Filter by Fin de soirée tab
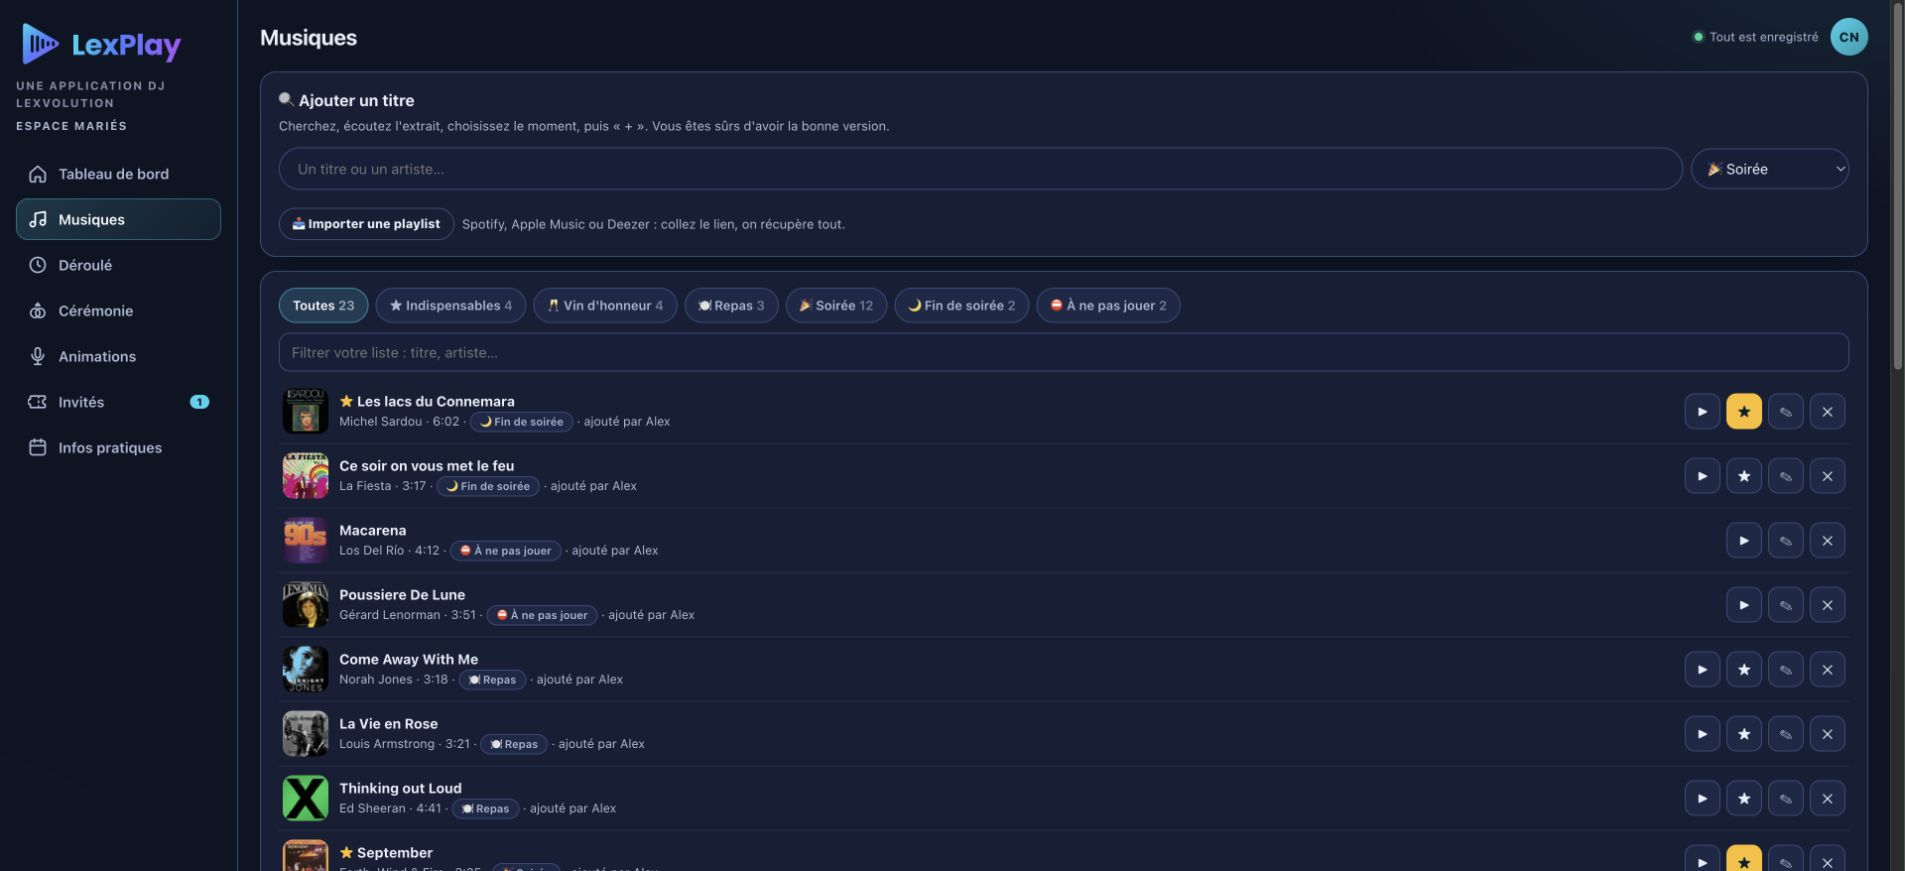Image resolution: width=1905 pixels, height=871 pixels. (961, 305)
